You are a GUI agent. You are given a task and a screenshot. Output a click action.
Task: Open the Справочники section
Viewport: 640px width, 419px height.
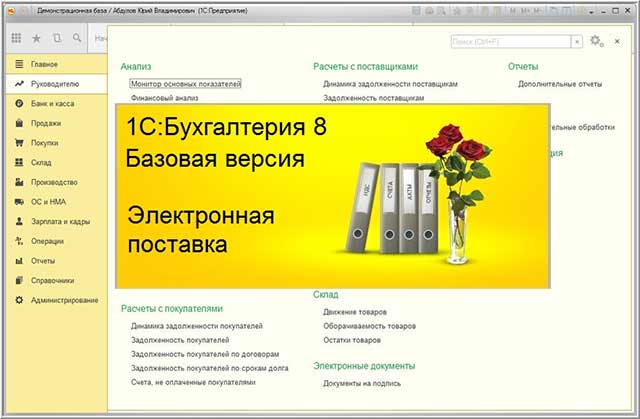57,280
